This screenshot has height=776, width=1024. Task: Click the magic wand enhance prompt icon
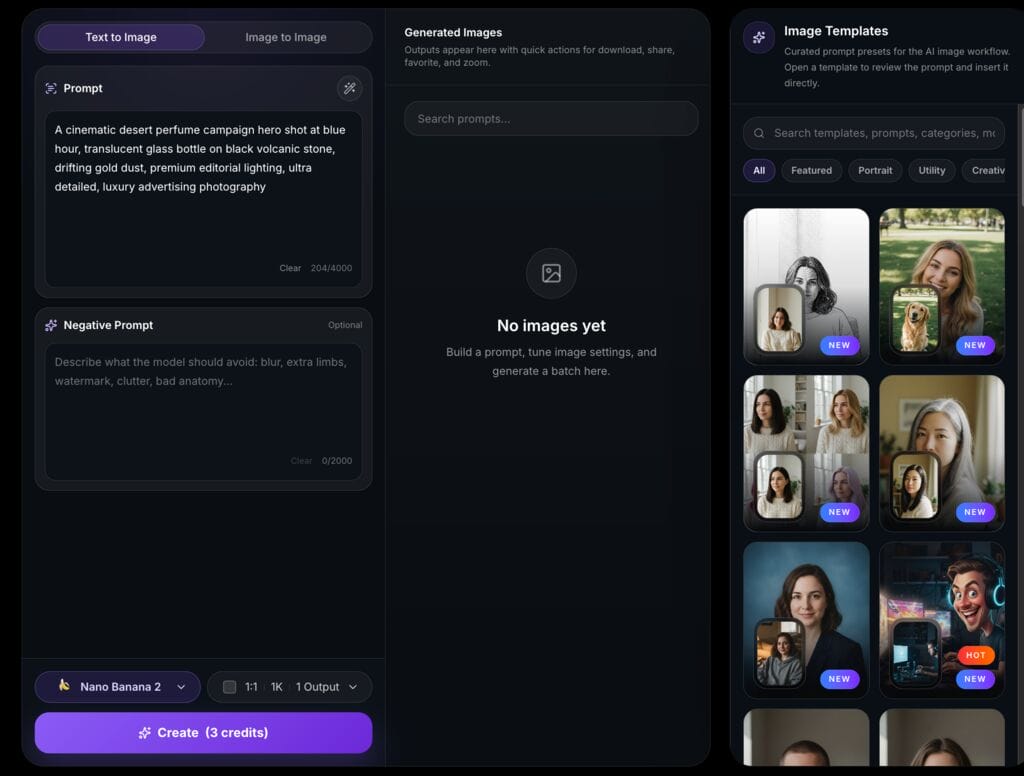click(349, 88)
